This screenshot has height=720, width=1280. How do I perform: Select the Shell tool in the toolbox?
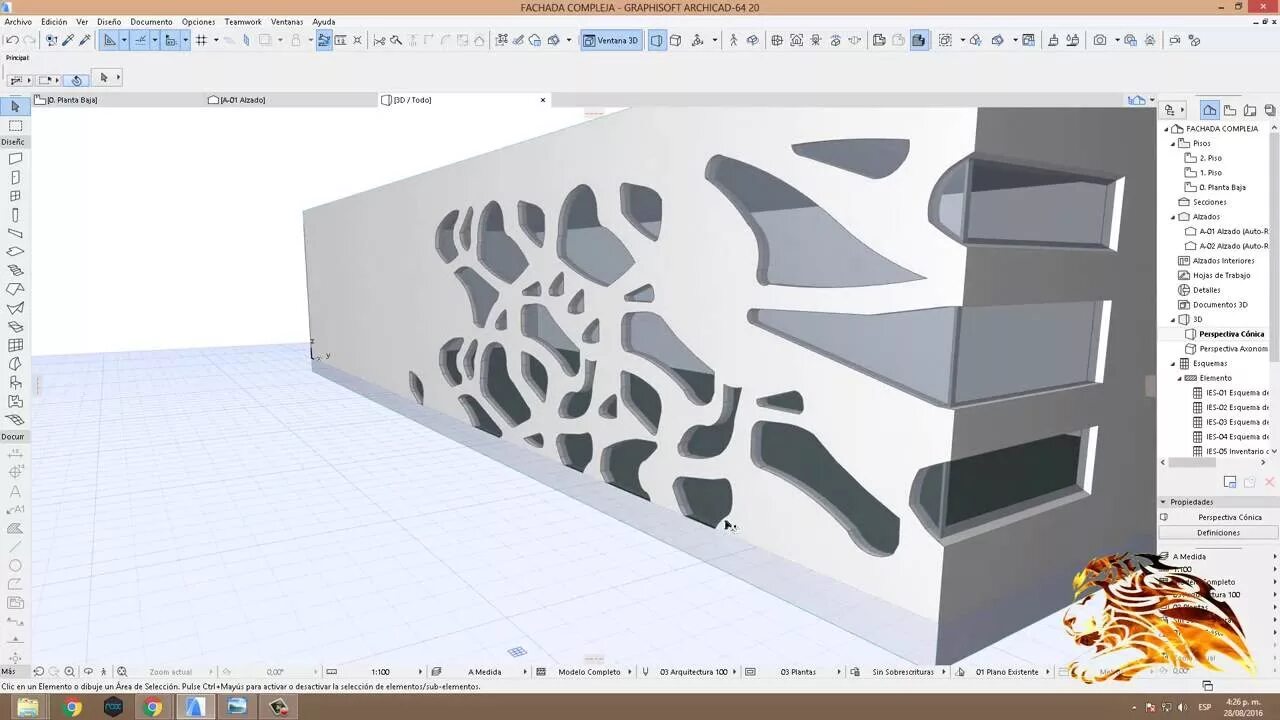click(15, 308)
